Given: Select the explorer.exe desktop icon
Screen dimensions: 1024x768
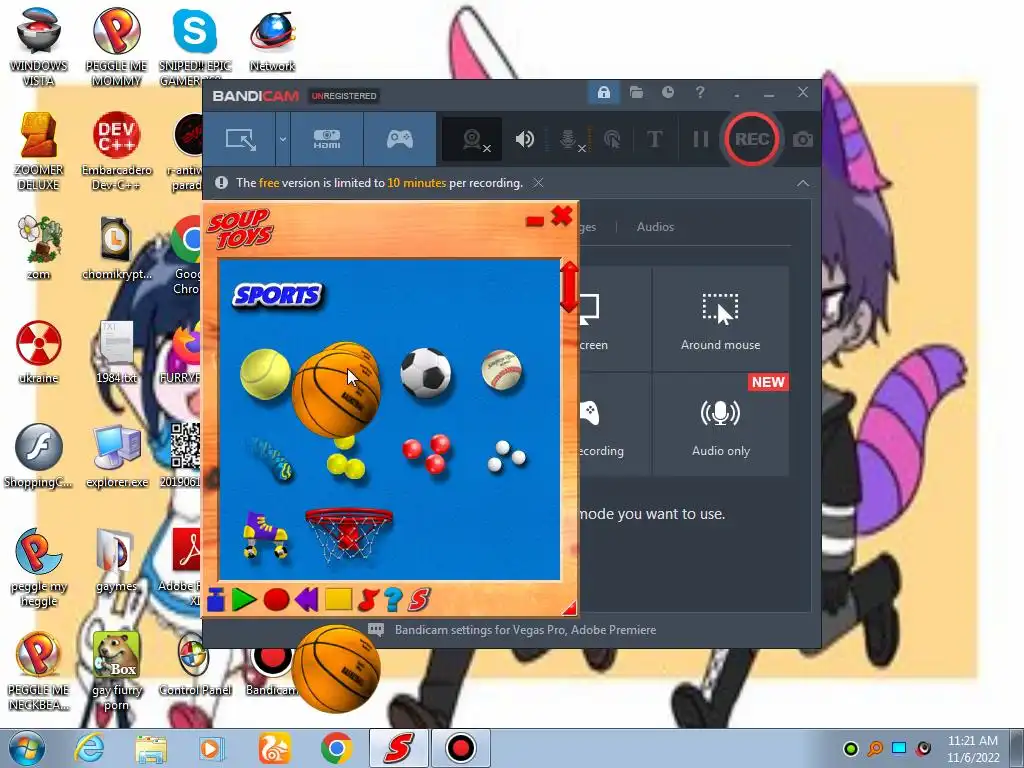Looking at the screenshot, I should click(x=116, y=456).
